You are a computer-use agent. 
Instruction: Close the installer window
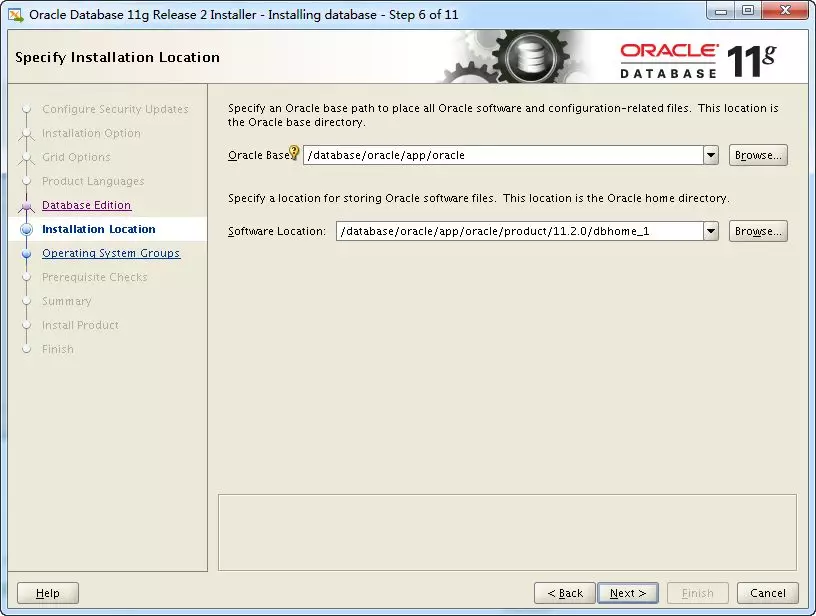[x=785, y=11]
